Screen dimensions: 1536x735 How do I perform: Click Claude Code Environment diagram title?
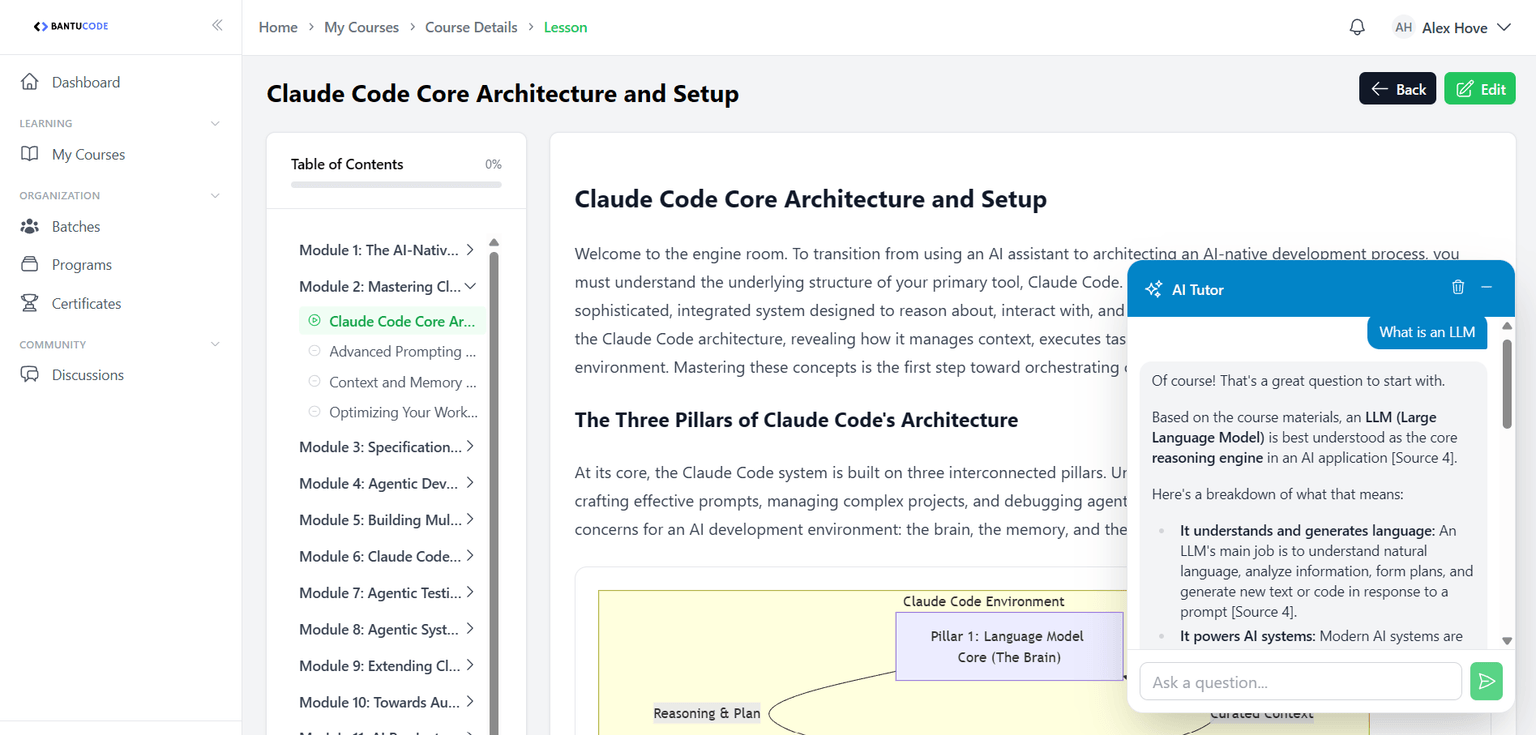coord(984,601)
